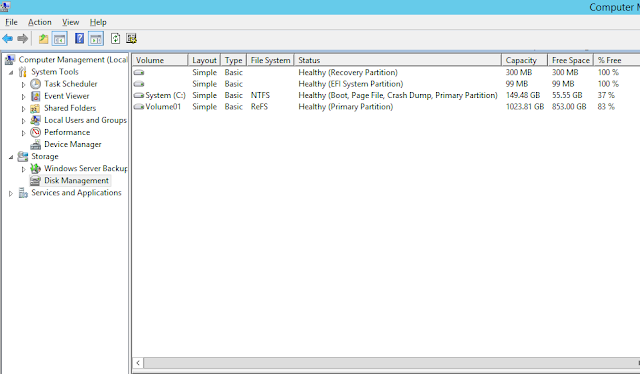Expand the Shared Folders node

[x=24, y=109]
